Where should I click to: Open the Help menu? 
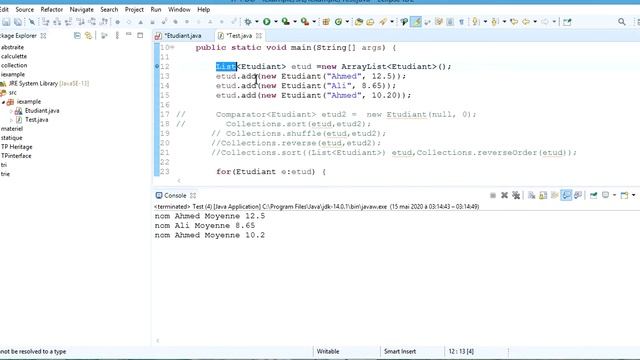(203, 9)
